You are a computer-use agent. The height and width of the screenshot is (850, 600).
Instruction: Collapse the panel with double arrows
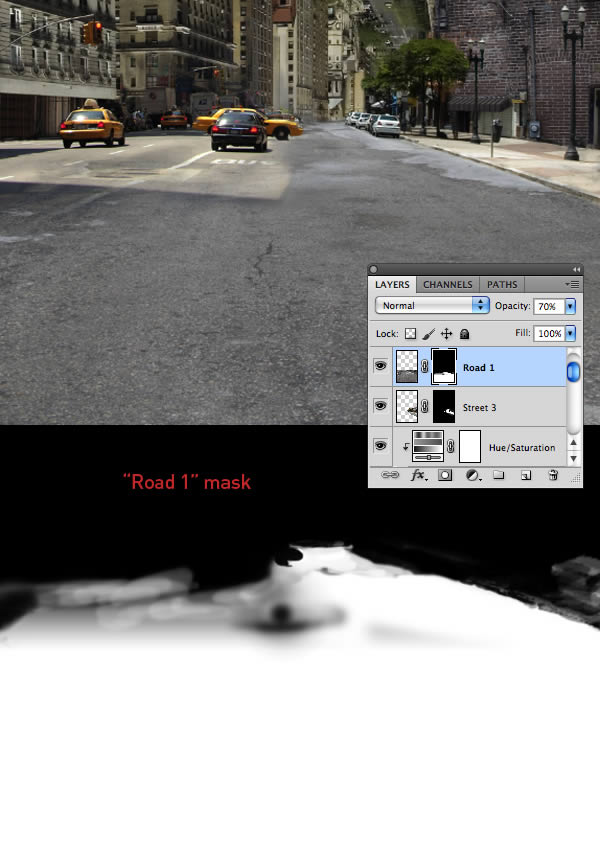point(576,269)
